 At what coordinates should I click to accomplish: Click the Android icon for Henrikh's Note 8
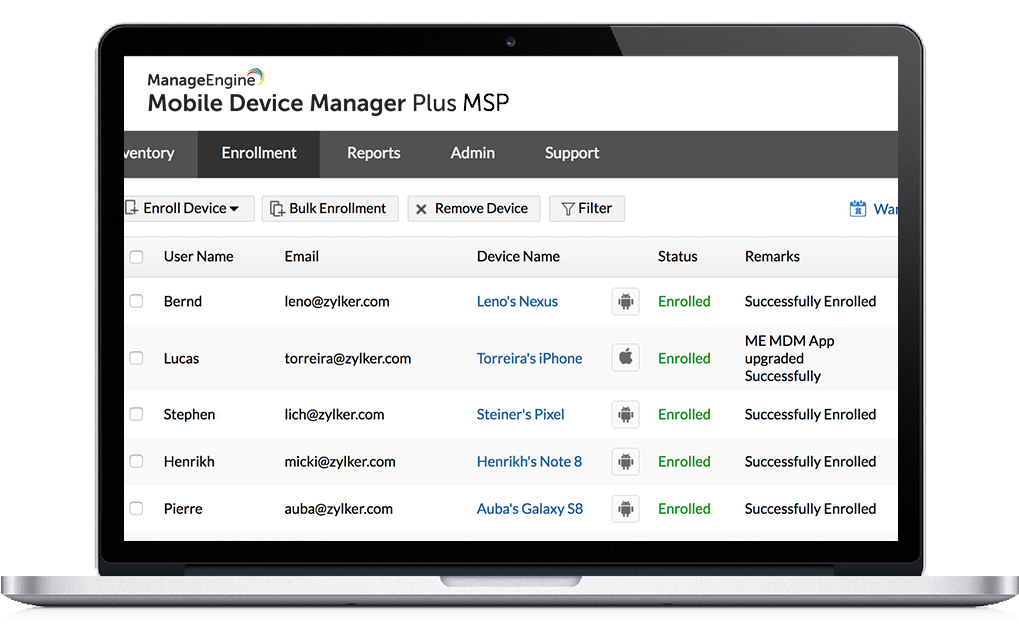(x=625, y=461)
